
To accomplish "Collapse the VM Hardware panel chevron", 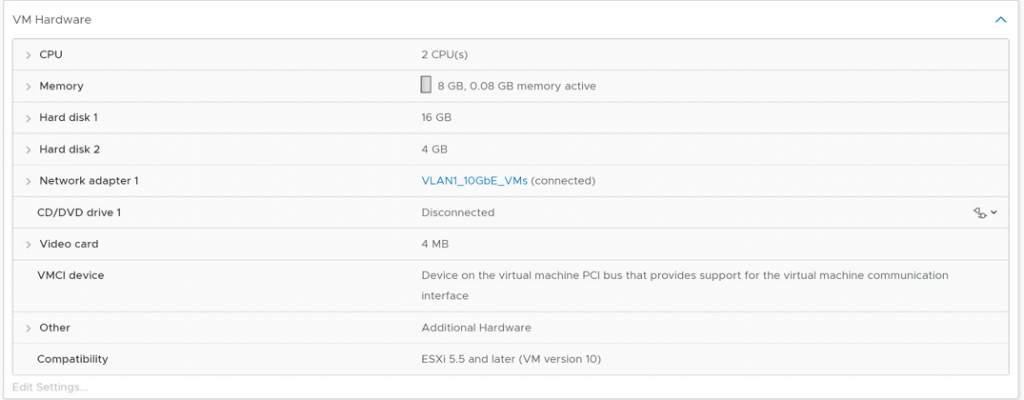I will click(1000, 19).
